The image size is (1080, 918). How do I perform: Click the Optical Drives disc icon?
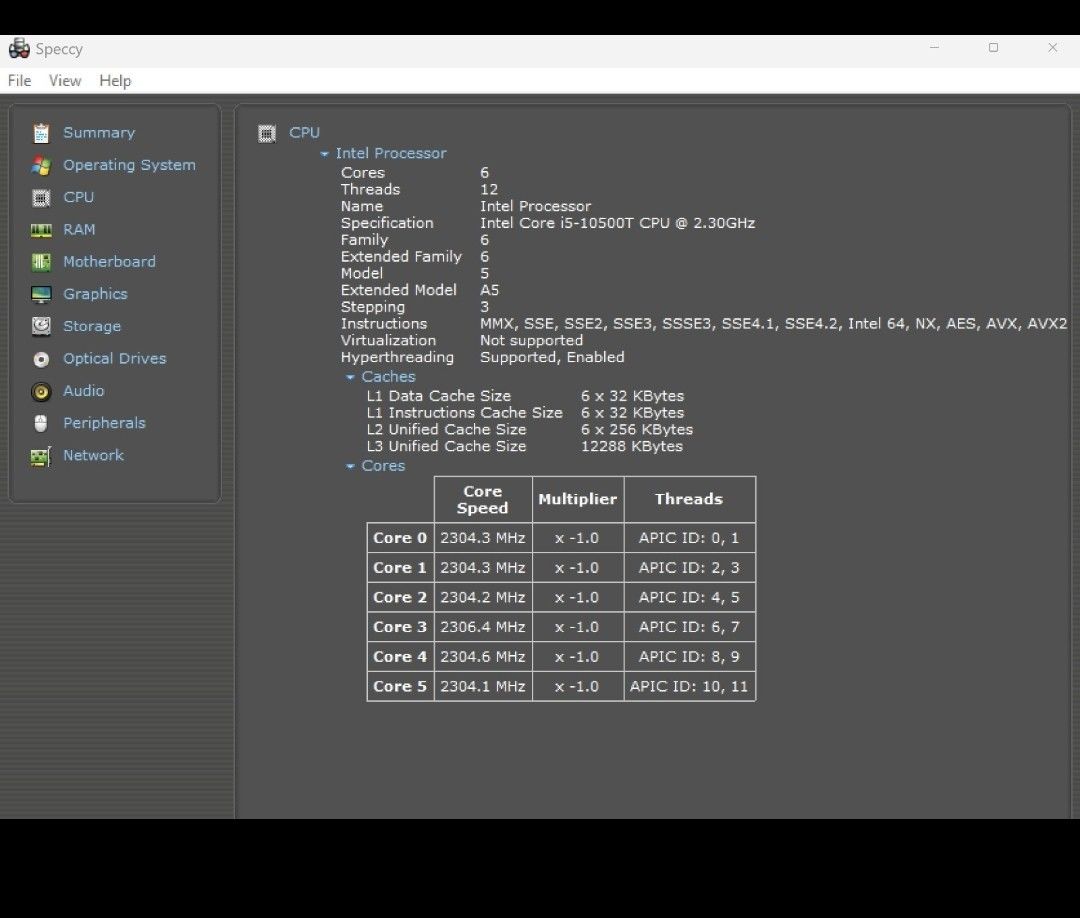[41, 359]
